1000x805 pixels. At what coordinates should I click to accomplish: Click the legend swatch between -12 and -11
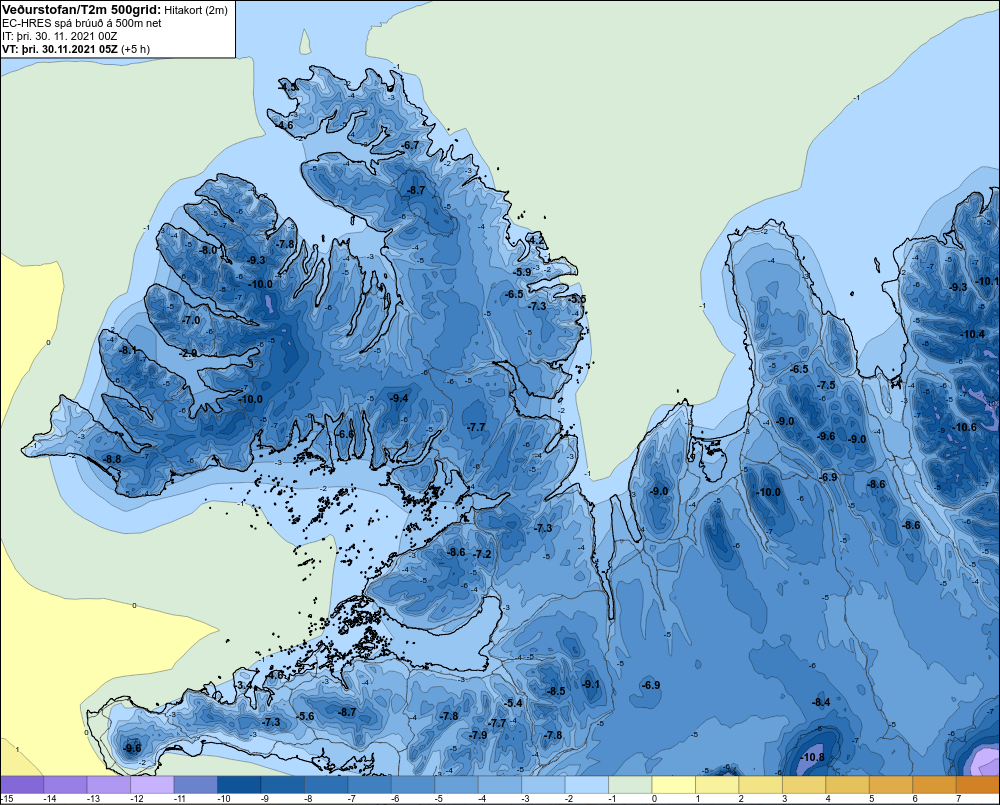[152, 785]
